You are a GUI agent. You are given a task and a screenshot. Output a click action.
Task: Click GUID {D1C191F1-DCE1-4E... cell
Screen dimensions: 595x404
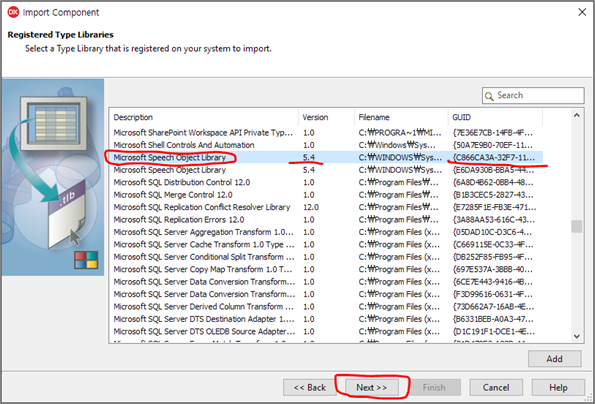pos(494,332)
